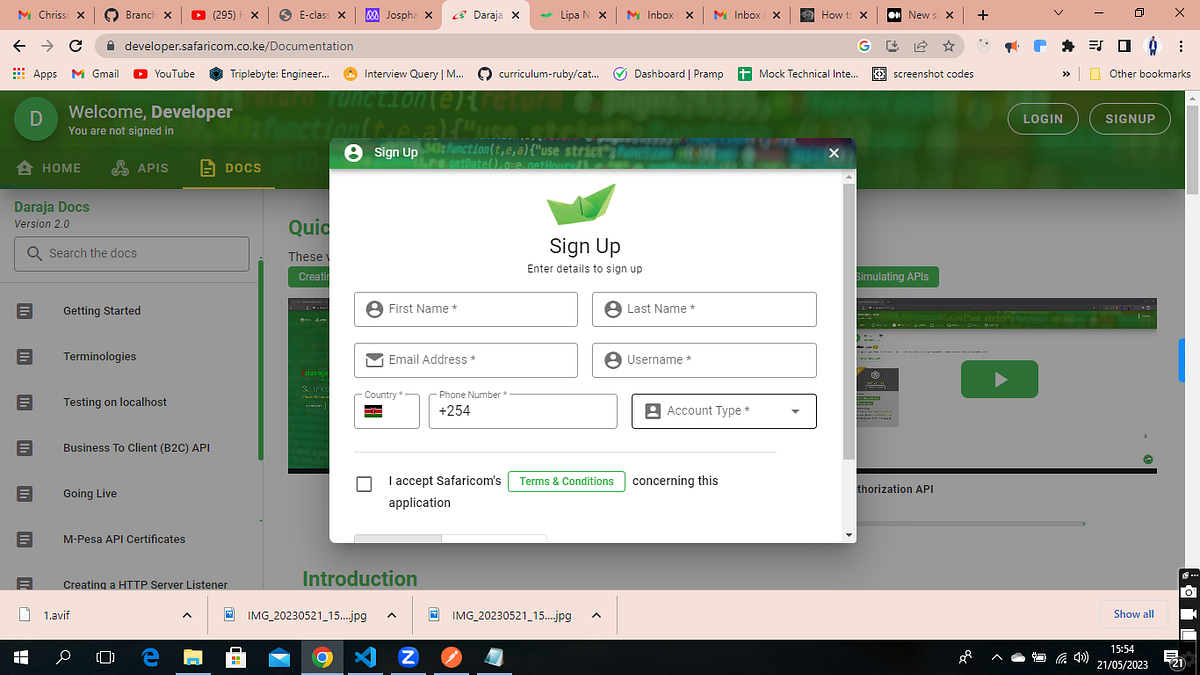Click the avatar icon in Sign Up header
1200x675 pixels.
[353, 152]
